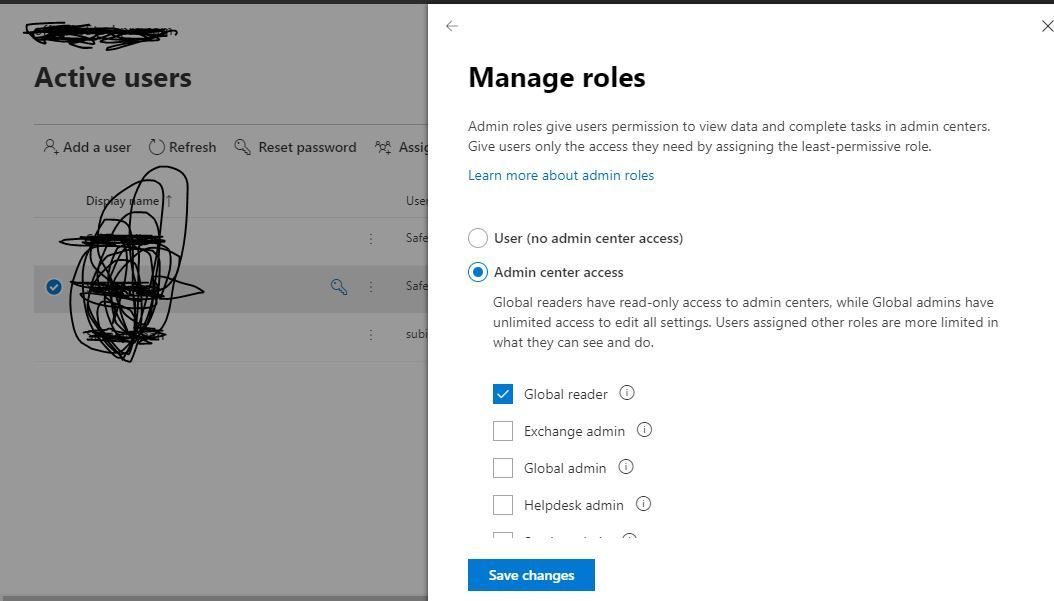Open more actions menu for the subi user

coord(371,334)
